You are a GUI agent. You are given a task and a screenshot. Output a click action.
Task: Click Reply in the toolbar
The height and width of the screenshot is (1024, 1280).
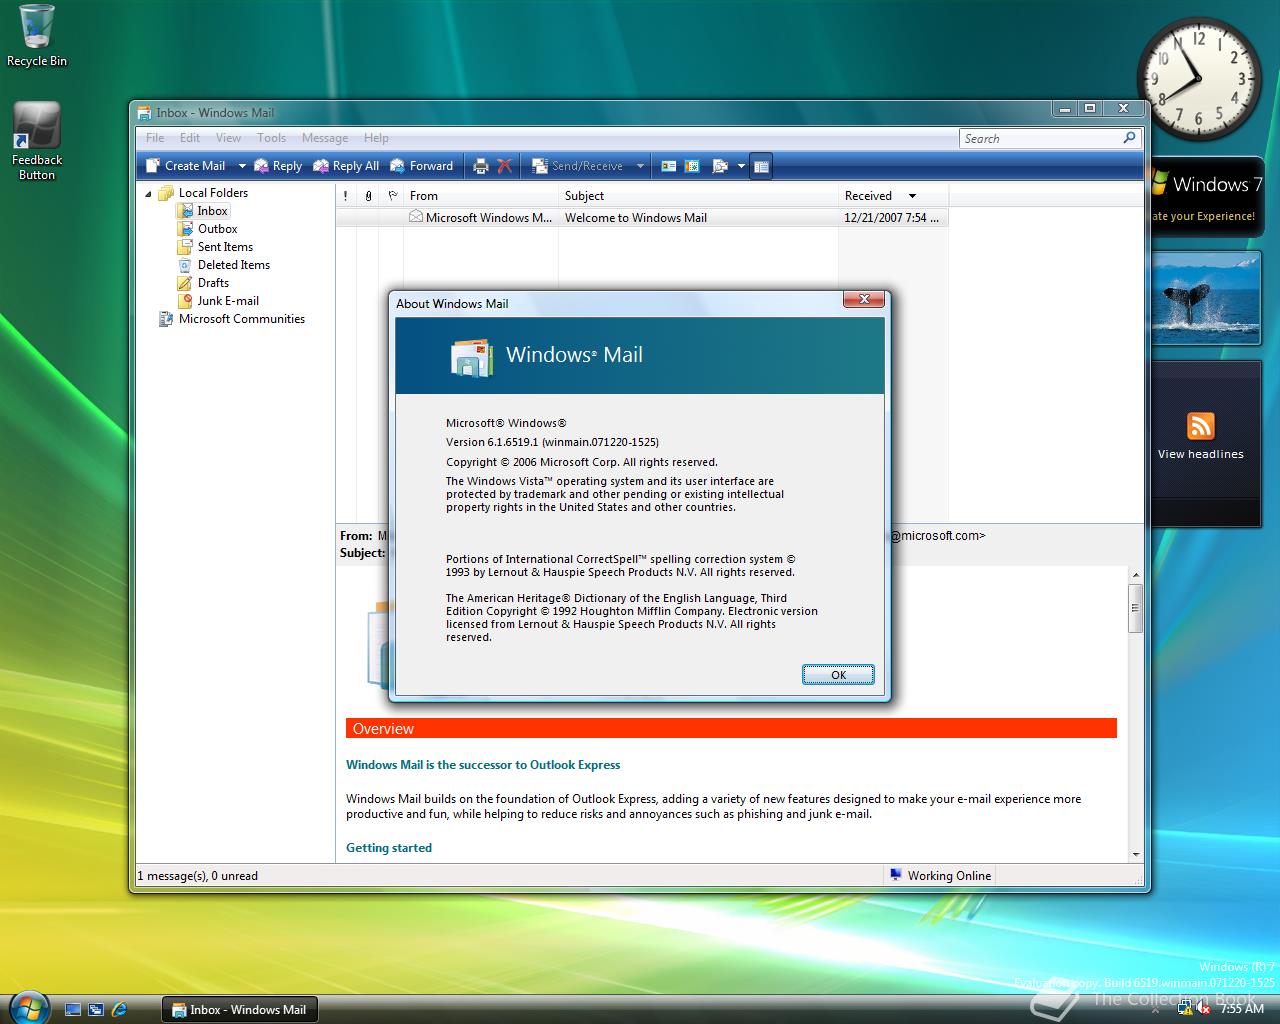coord(278,166)
